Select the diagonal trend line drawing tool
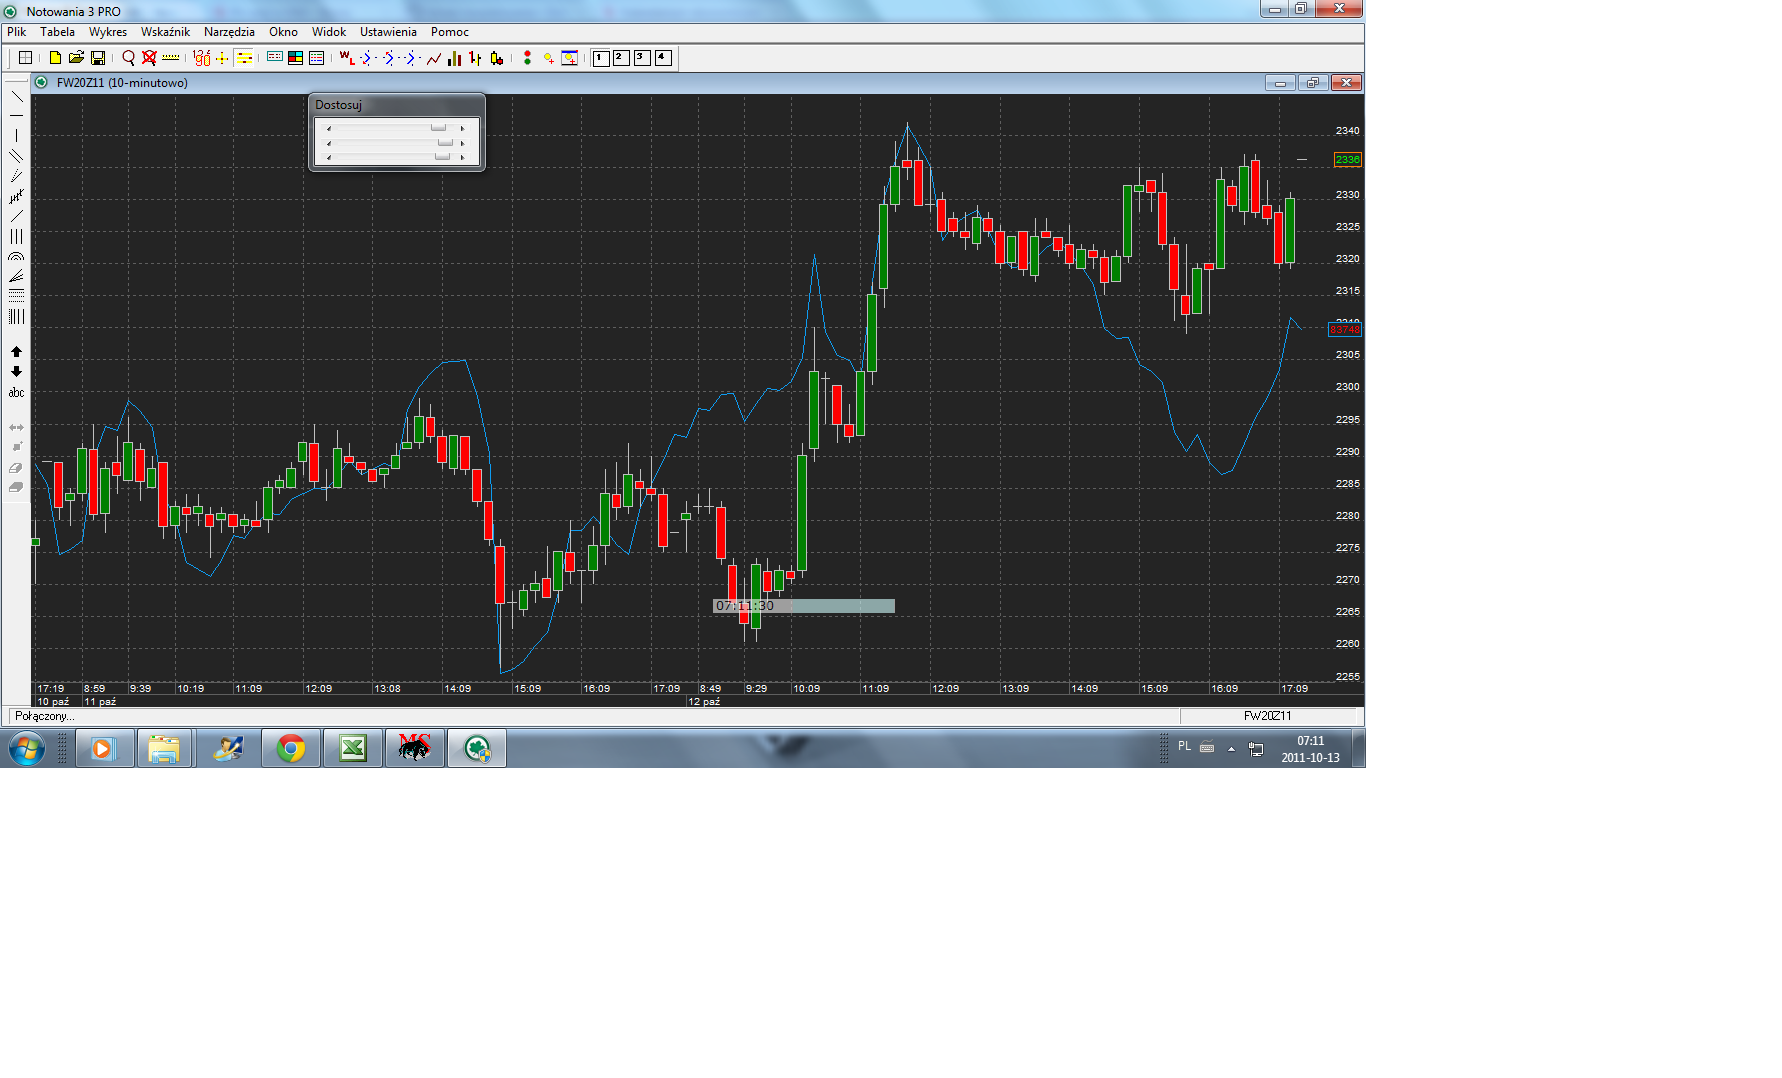Image resolution: width=1782 pixels, height=1078 pixels. 16,96
